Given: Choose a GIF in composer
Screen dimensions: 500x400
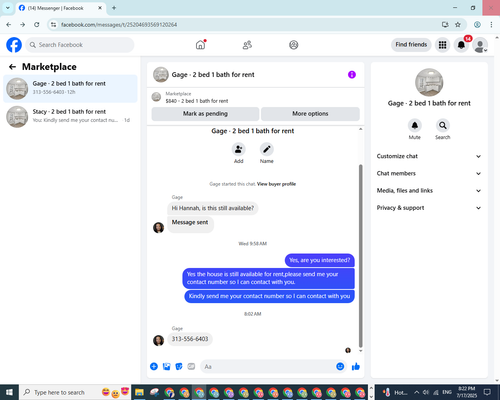Looking at the screenshot, I should [x=191, y=367].
